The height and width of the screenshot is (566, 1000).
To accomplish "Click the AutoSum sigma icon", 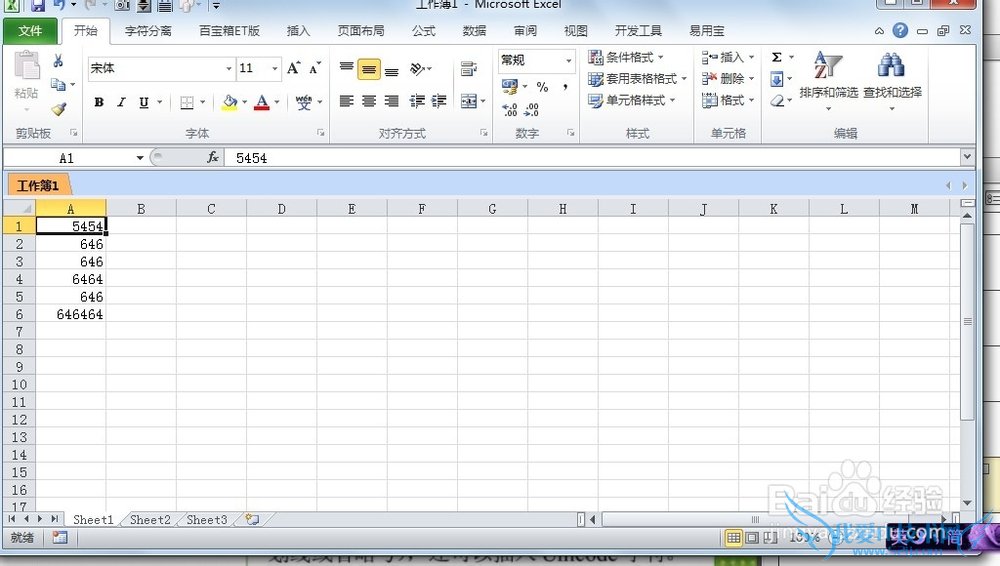I will (777, 57).
